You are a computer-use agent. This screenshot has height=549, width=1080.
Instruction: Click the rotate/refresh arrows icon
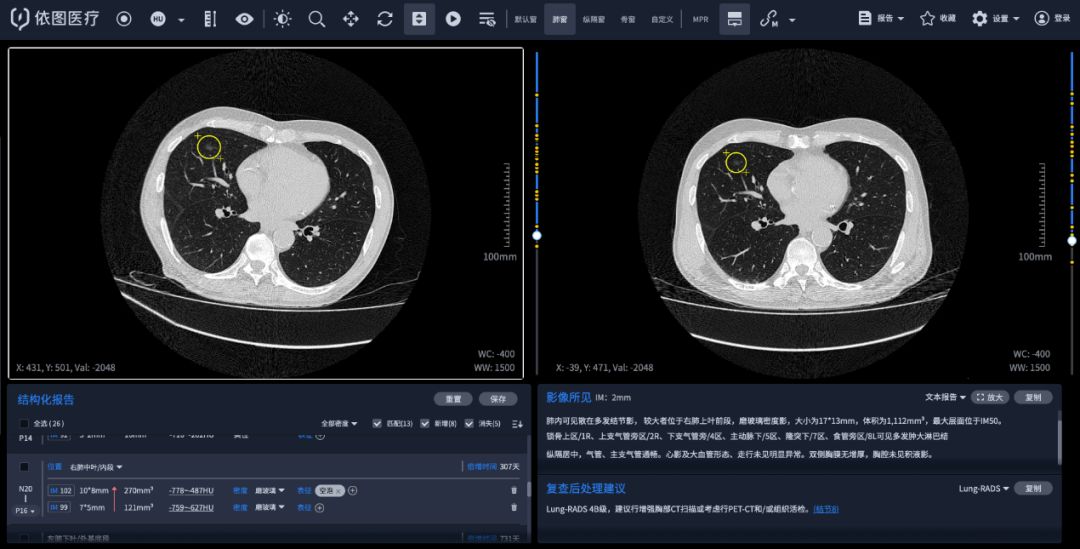click(x=385, y=19)
